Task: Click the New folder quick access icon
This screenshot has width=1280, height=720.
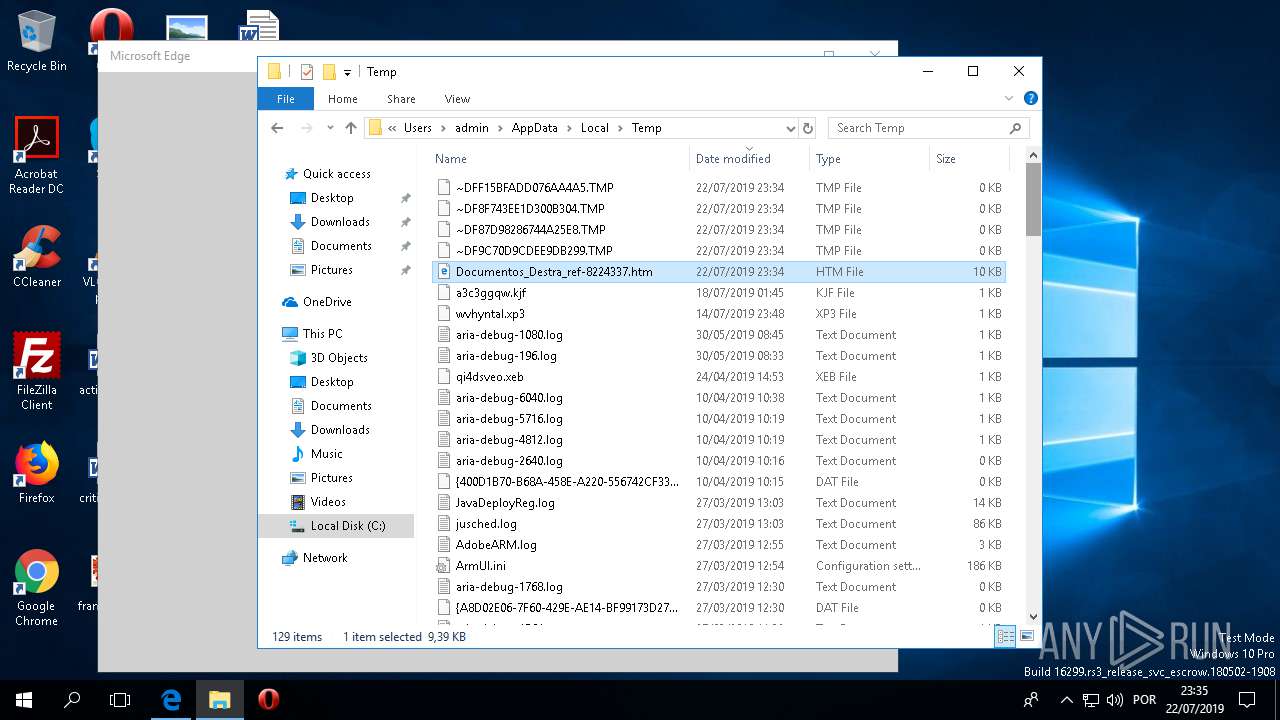Action: pos(328,72)
